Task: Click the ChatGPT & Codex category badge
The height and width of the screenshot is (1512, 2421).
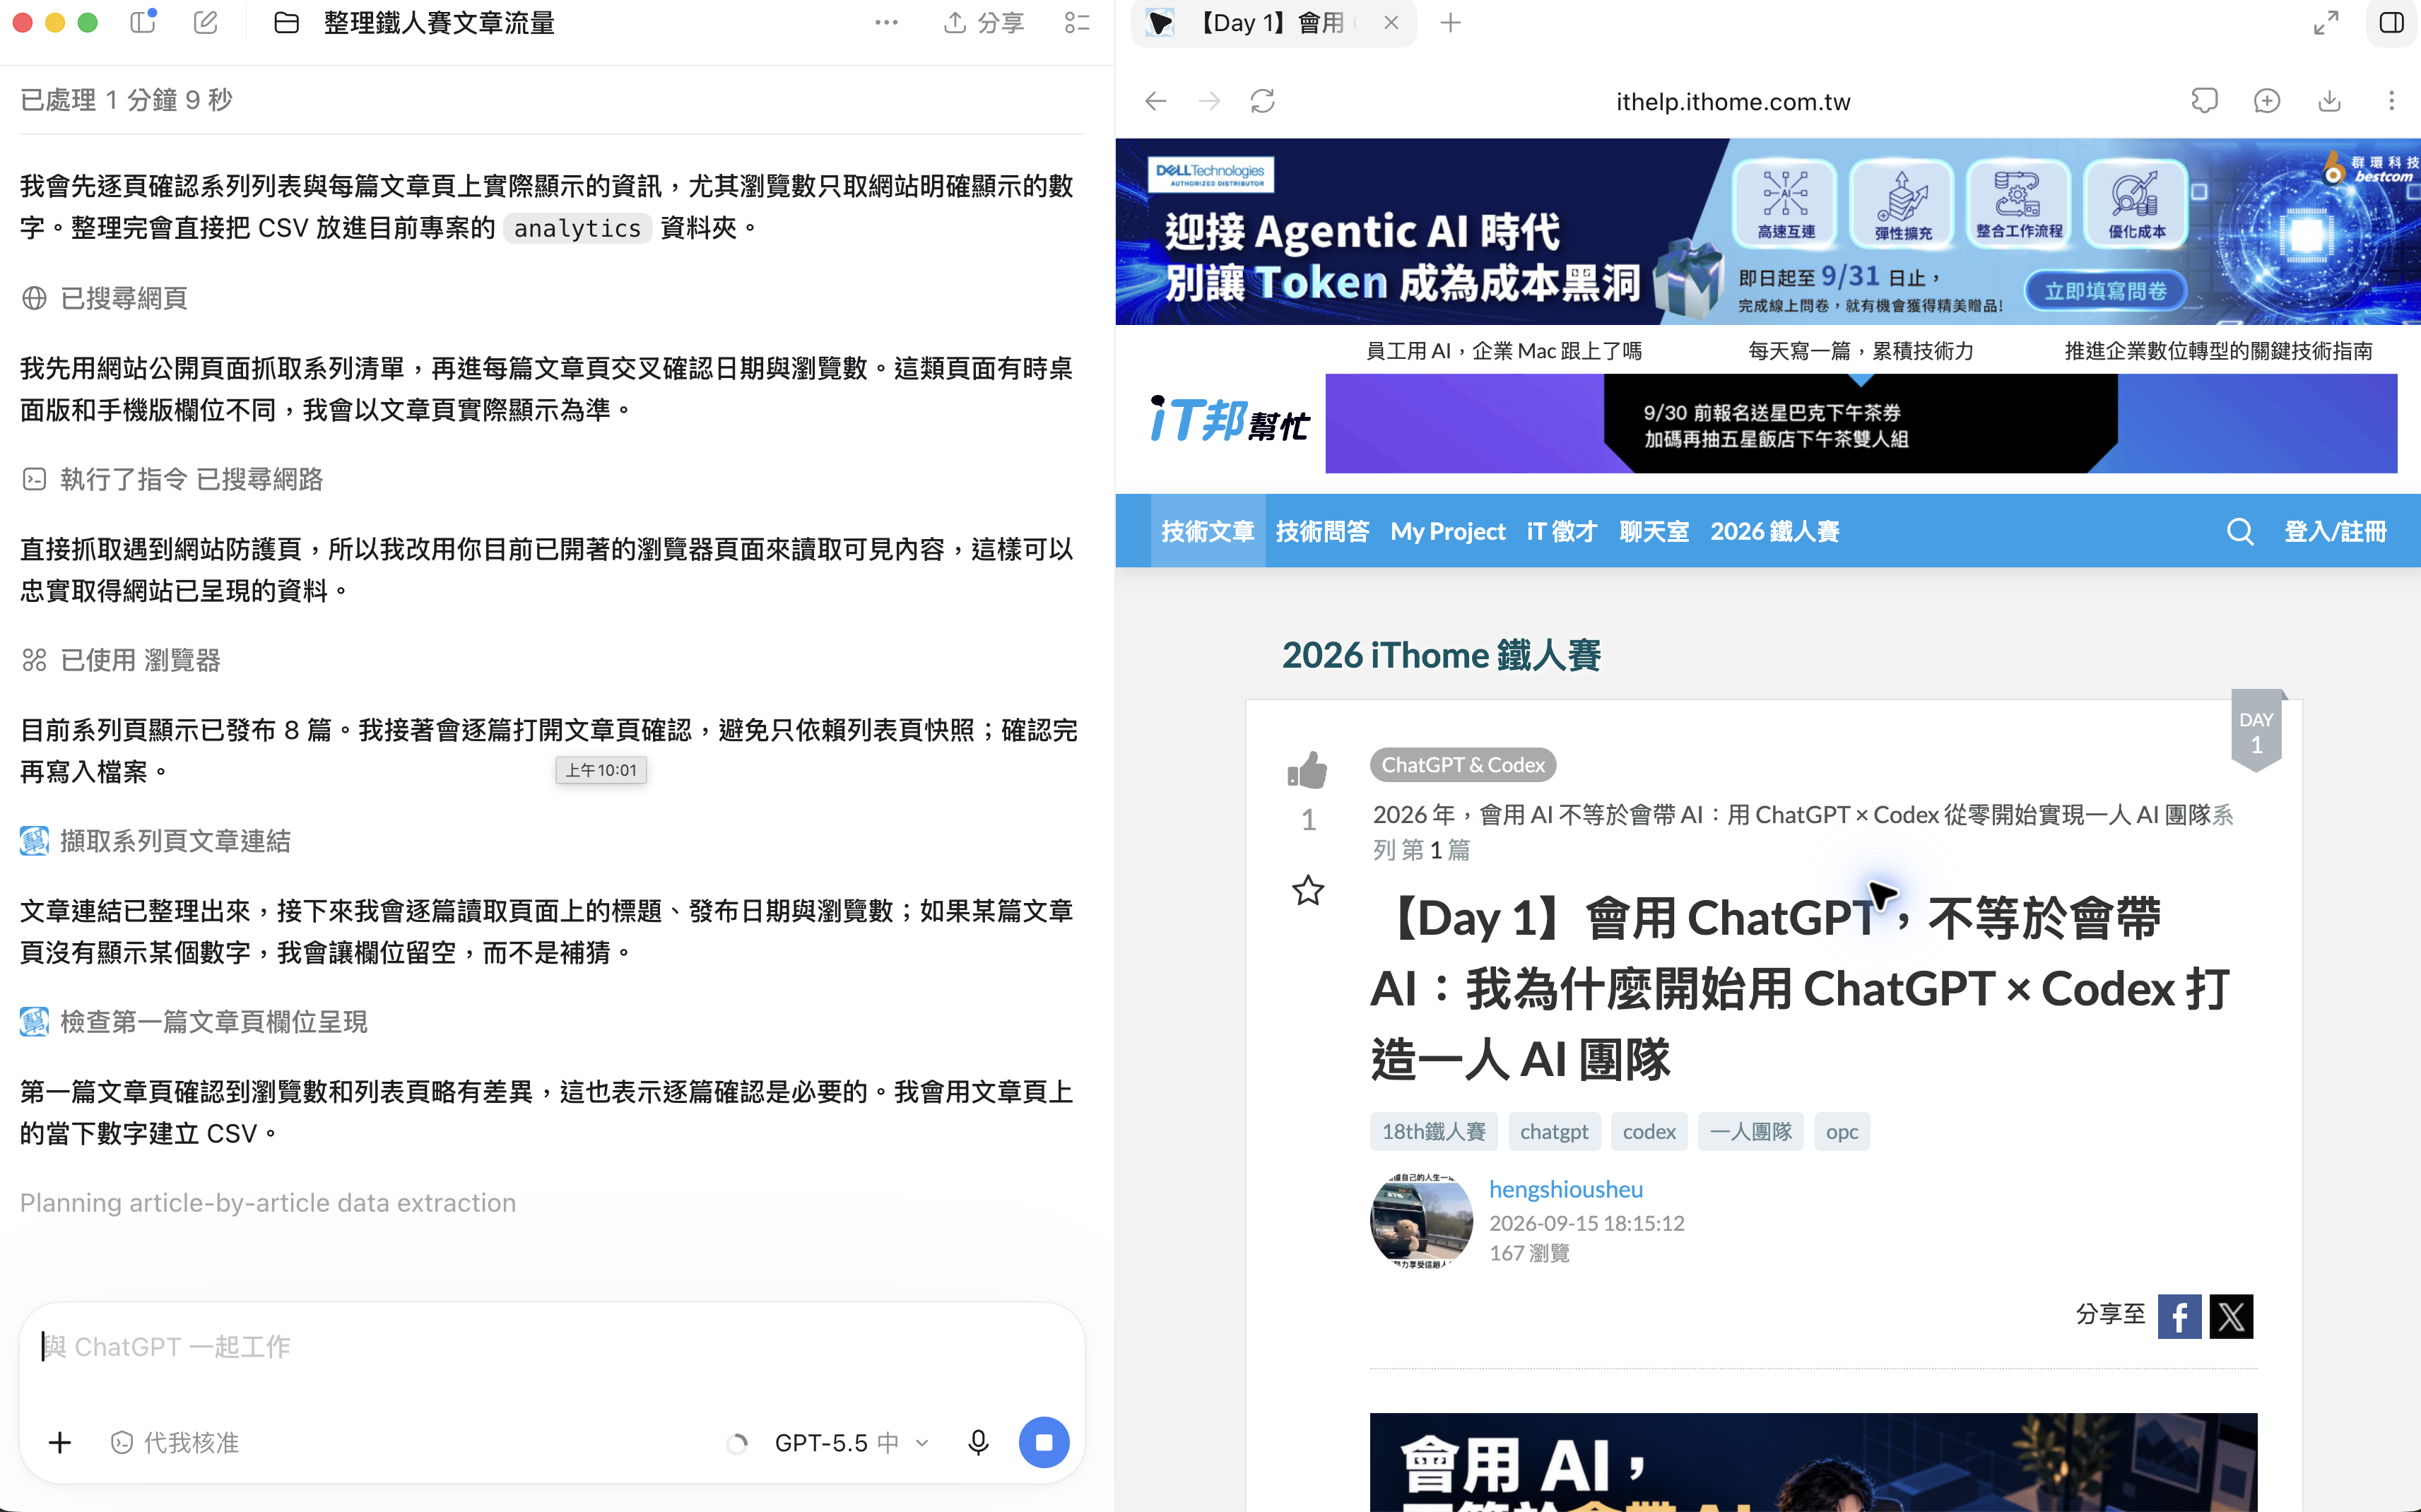Action: pyautogui.click(x=1462, y=765)
